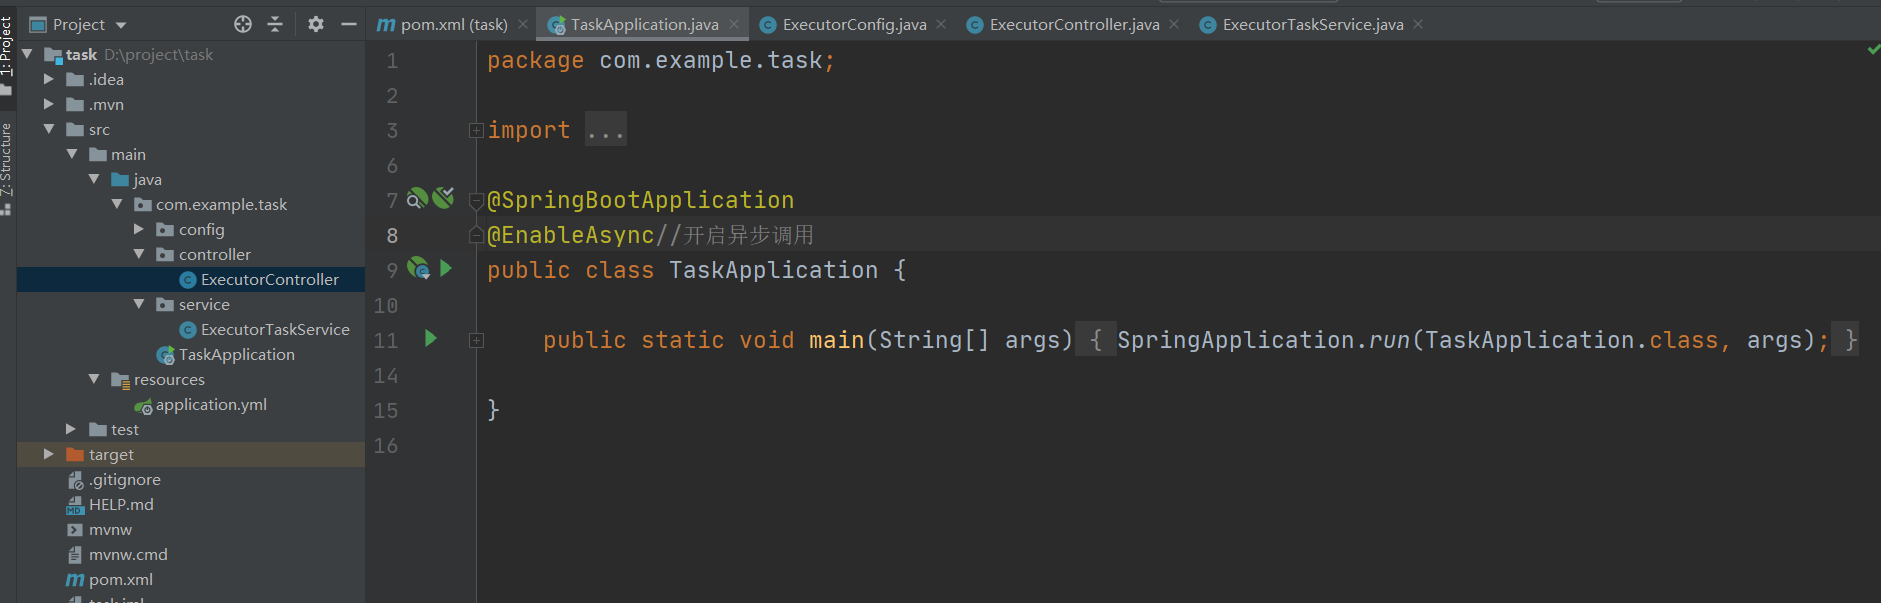The image size is (1881, 603).
Task: Close the ExecutorConfig.java tab
Action: [x=941, y=24]
